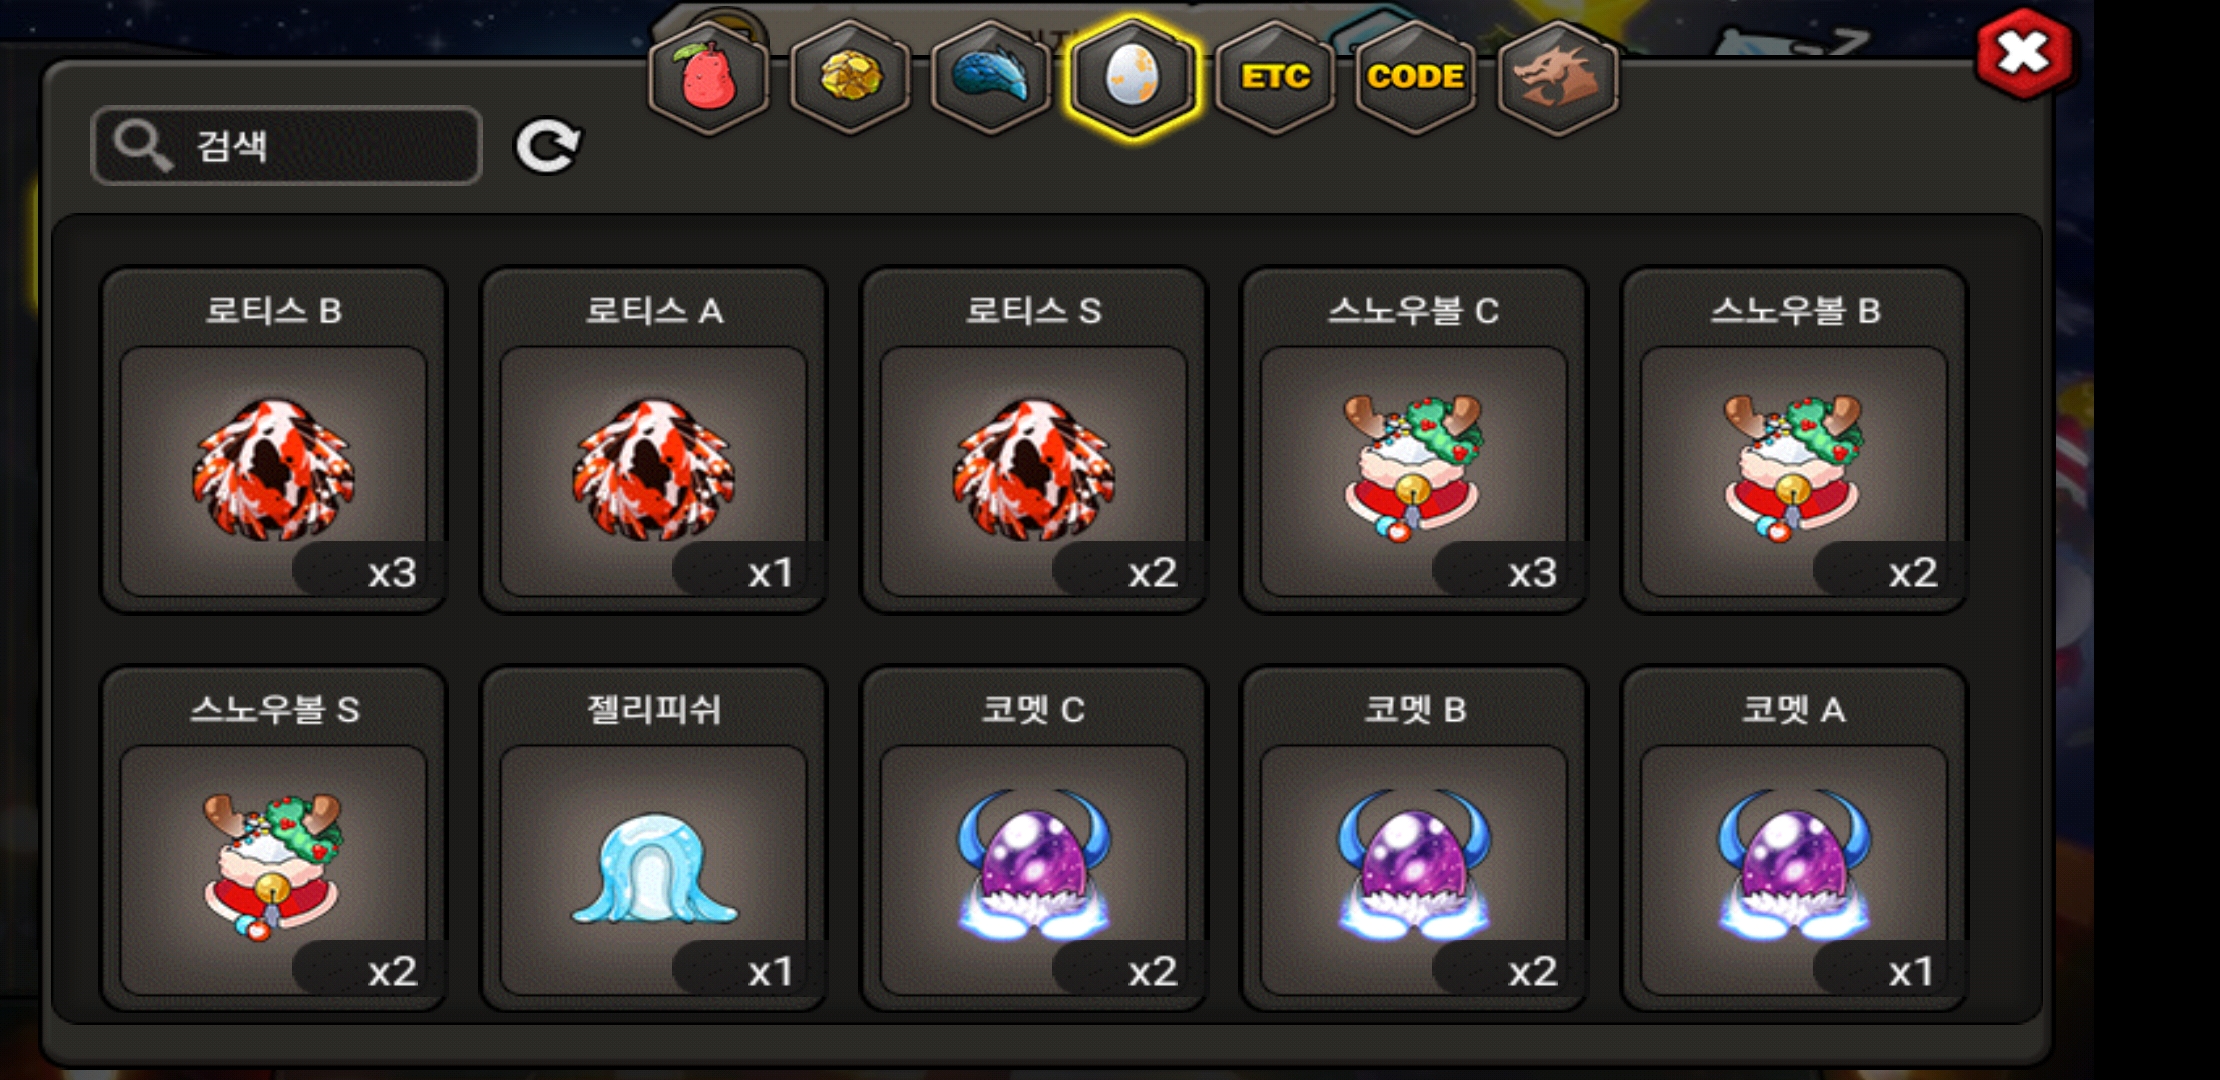
Task: Select the 로티스 S egg
Action: pyautogui.click(x=1034, y=440)
